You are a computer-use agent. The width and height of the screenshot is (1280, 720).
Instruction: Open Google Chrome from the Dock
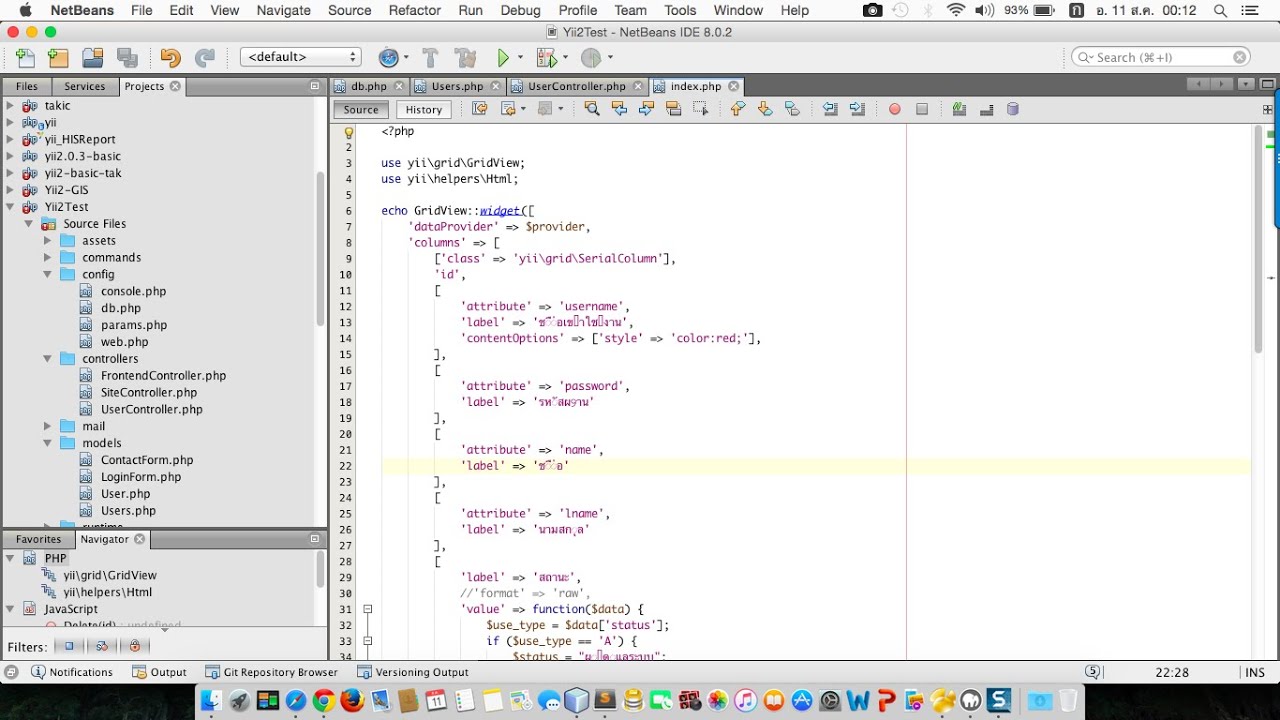coord(323,701)
